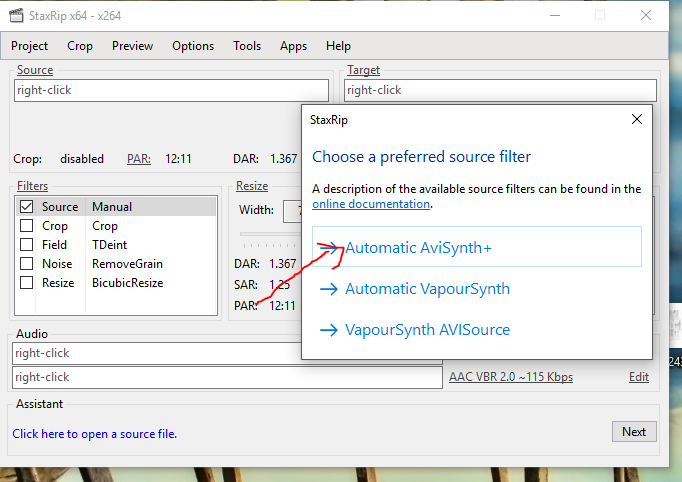Image resolution: width=682 pixels, height=482 pixels.
Task: Select the BicubicResize filter entry
Action: pos(127,283)
